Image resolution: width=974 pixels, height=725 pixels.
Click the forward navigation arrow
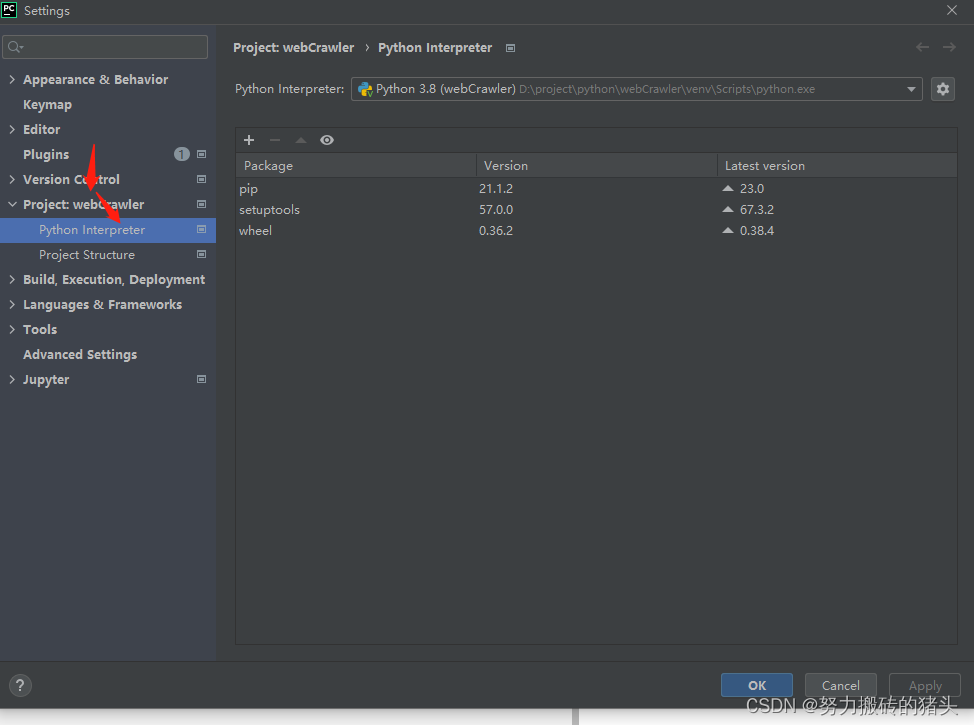pos(949,47)
